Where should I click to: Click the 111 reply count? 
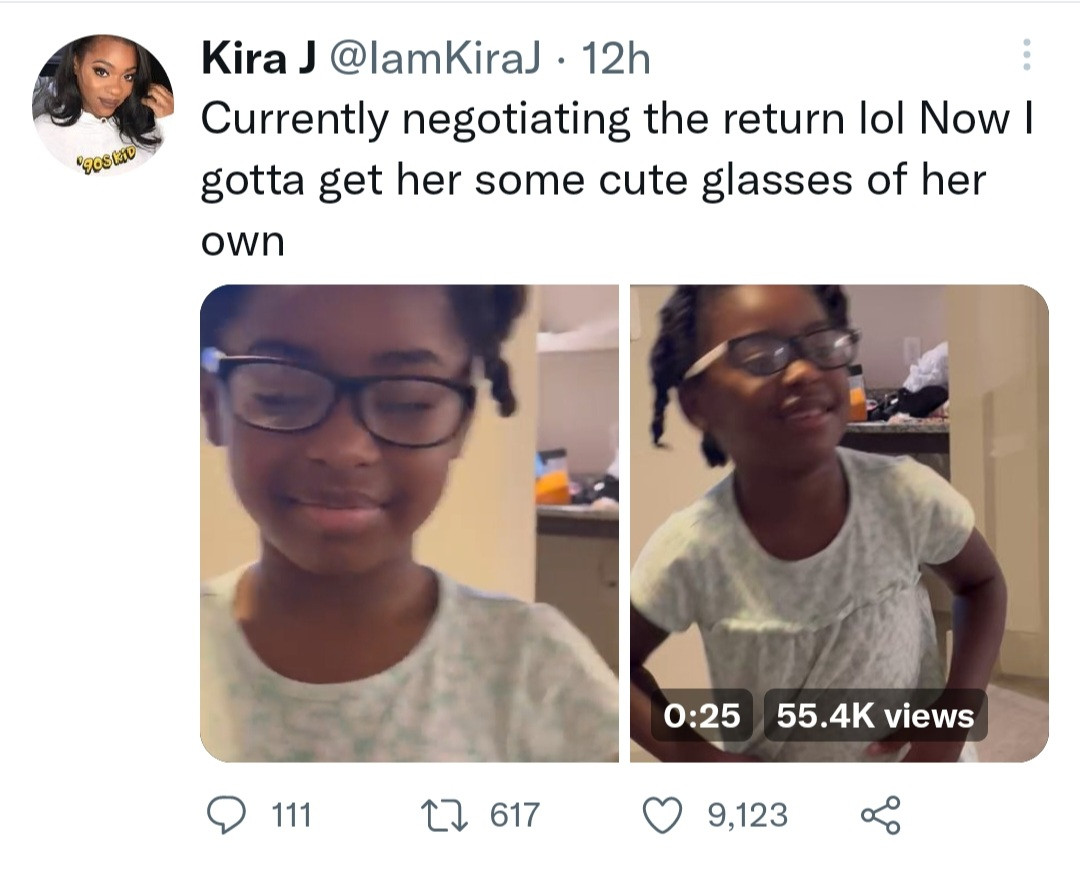pyautogui.click(x=291, y=815)
